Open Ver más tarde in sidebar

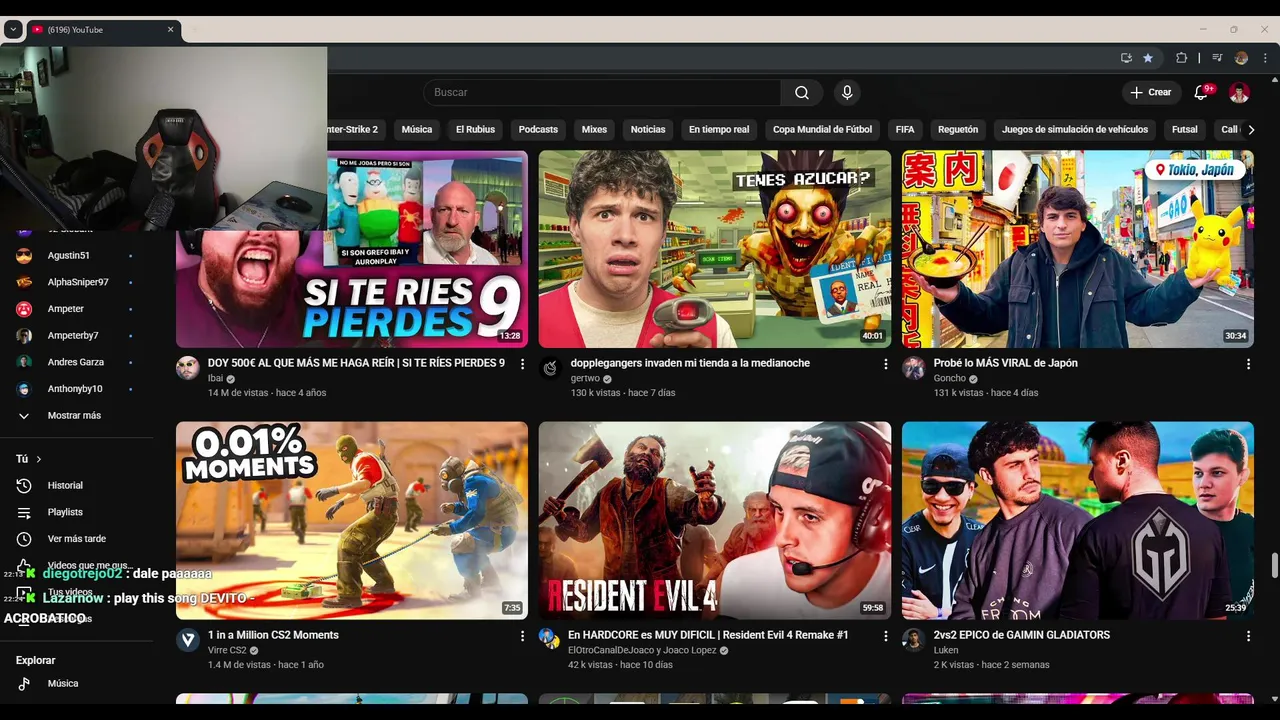76,539
